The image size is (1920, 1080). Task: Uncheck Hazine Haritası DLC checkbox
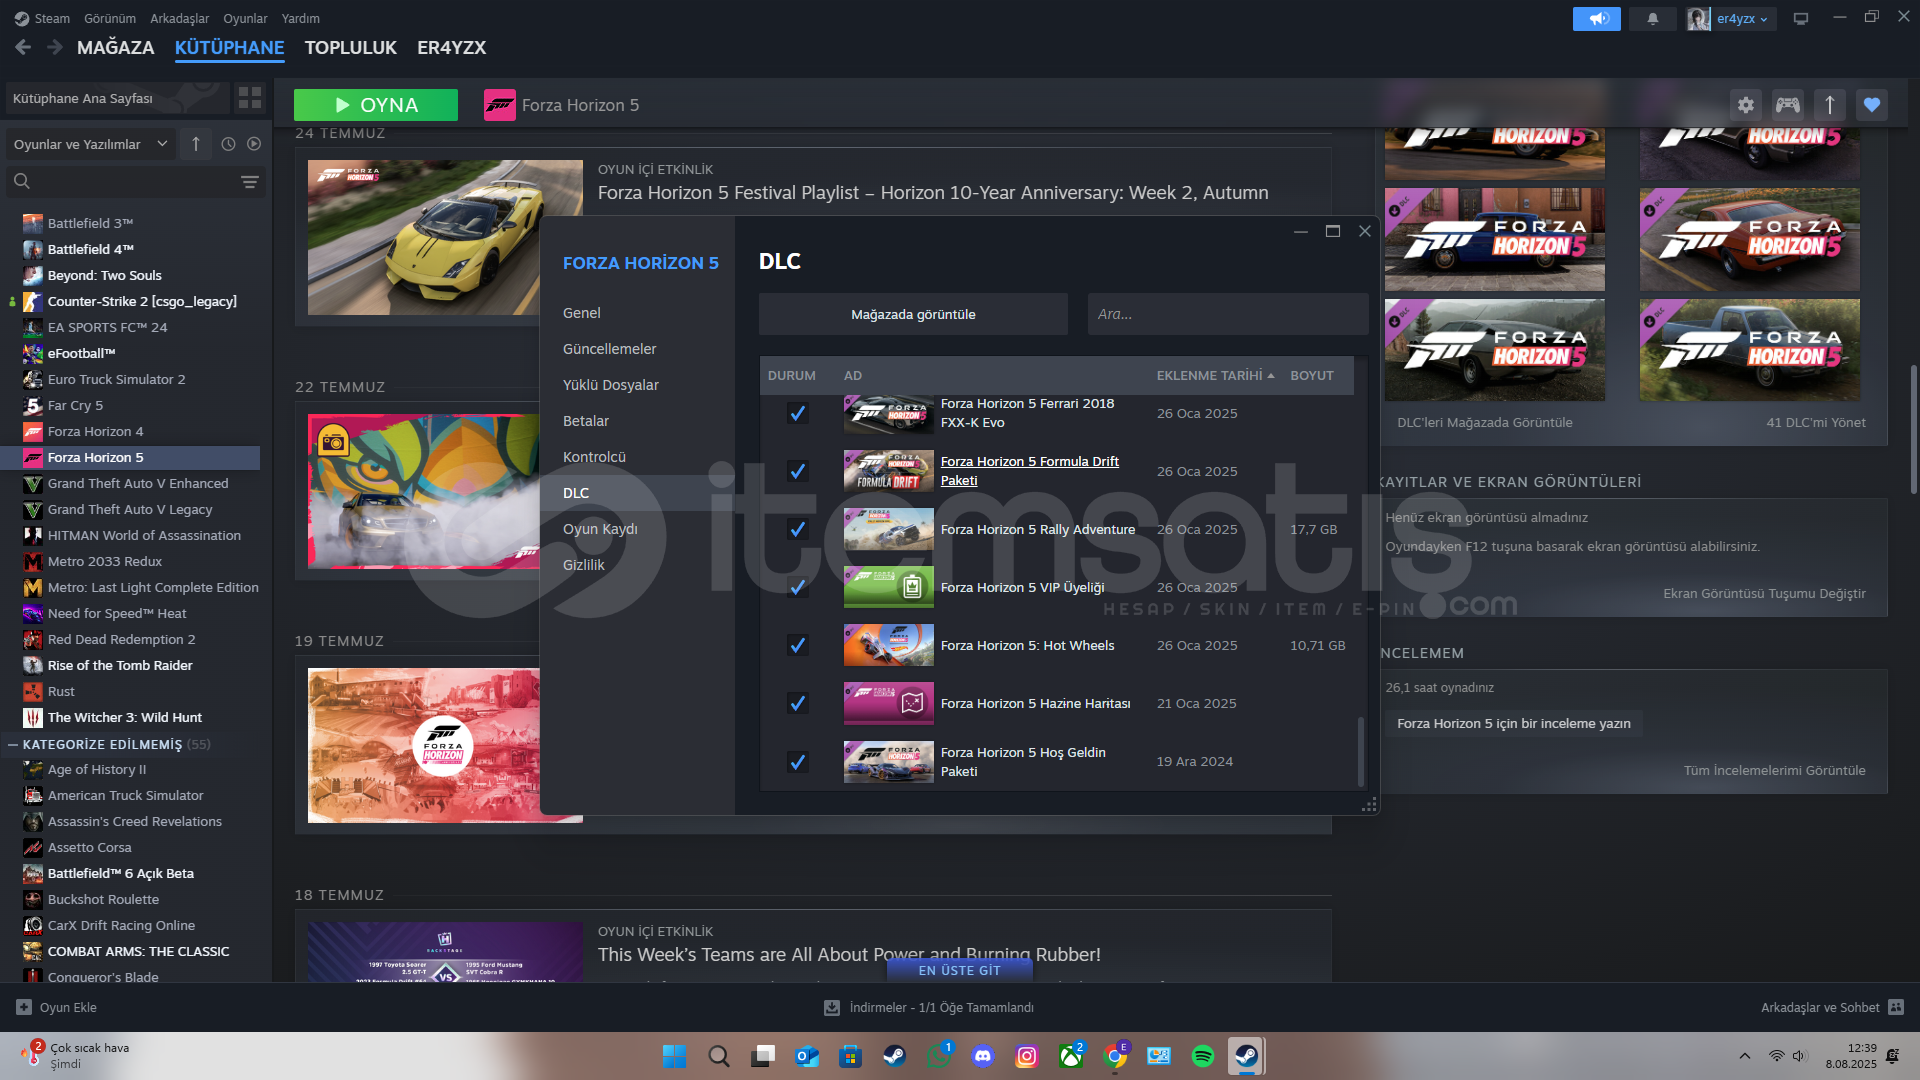(797, 703)
